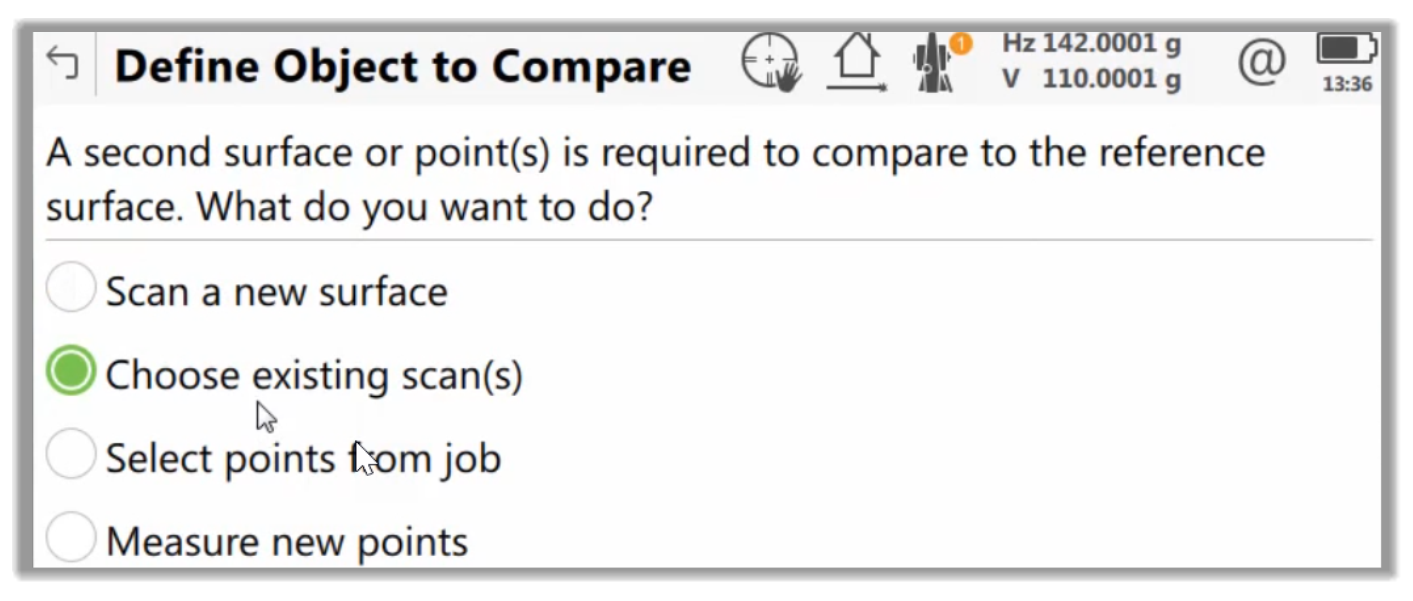The width and height of the screenshot is (1413, 601).
Task: Tap the Hz 142.0001 g angle reading
Action: (1092, 44)
